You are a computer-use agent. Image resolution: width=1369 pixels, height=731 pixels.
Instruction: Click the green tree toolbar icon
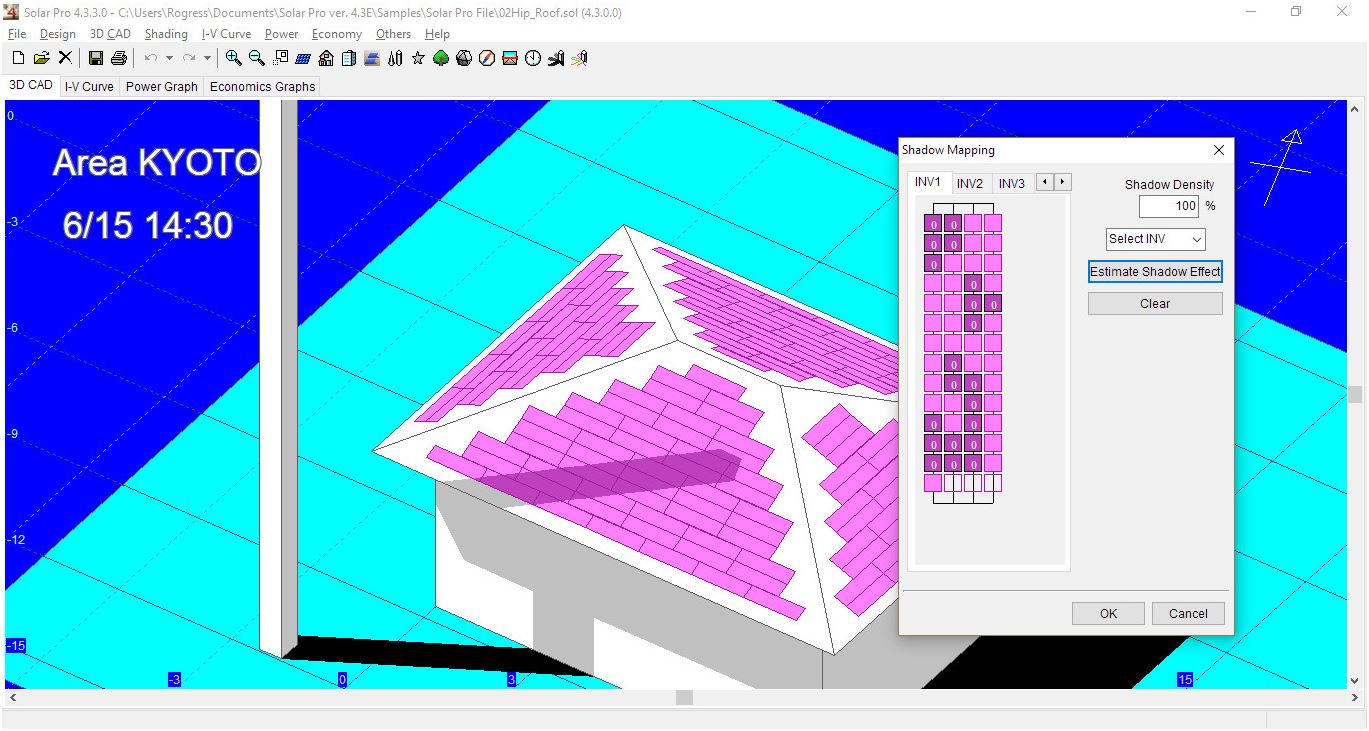tap(441, 58)
